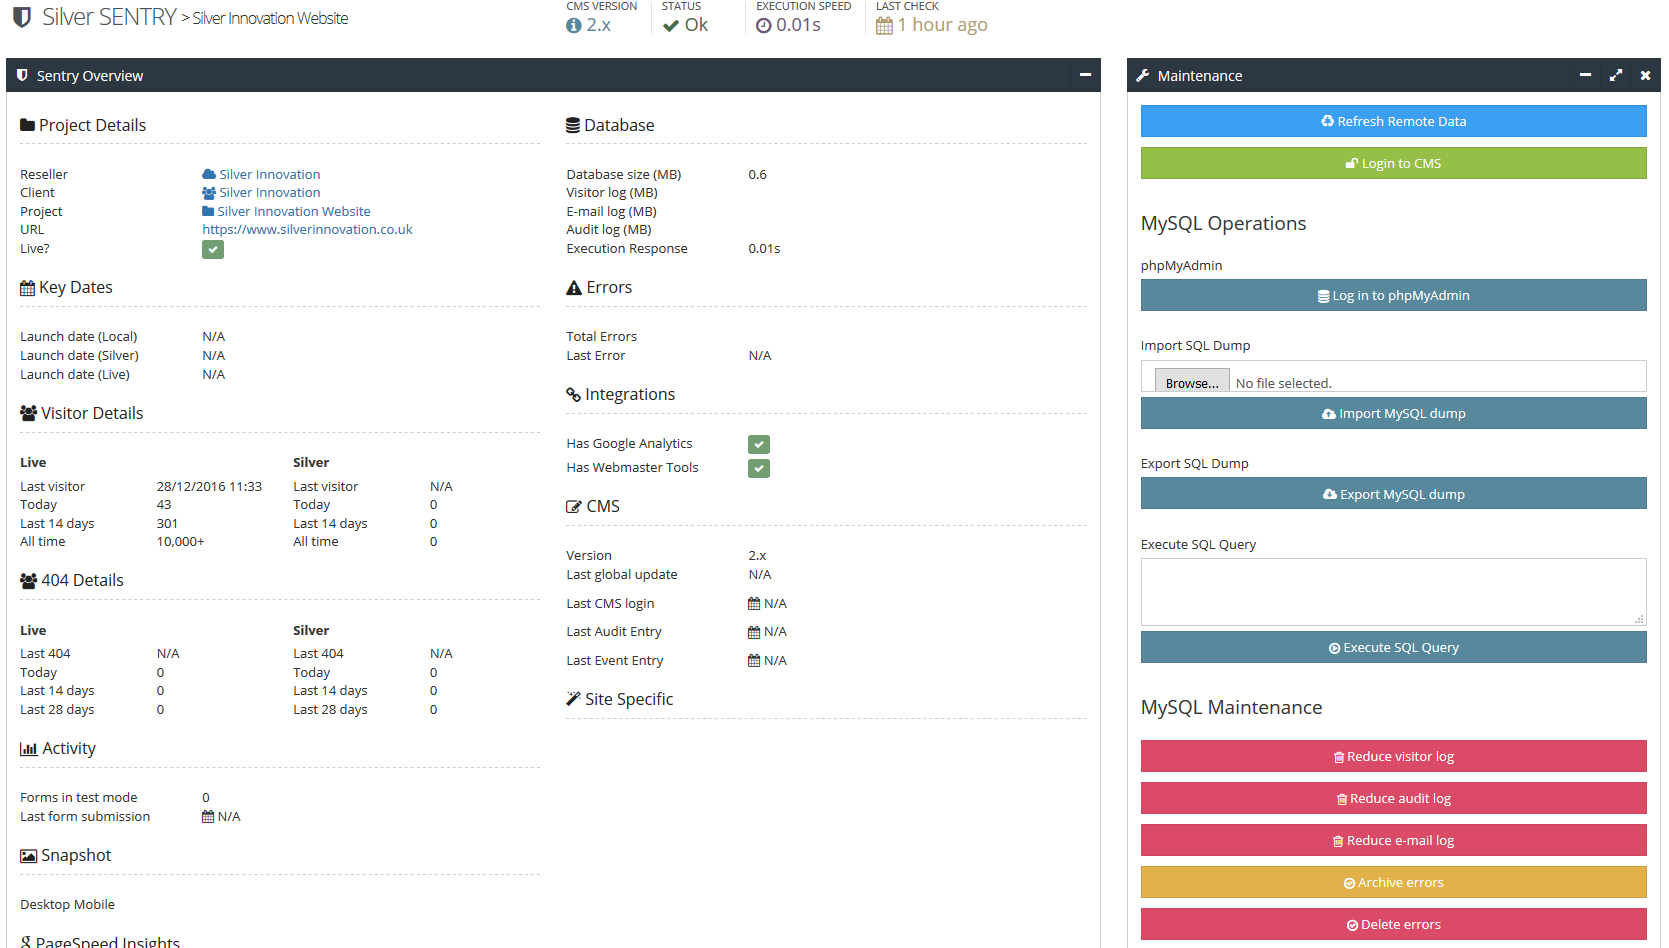Click the Import MySQL dump button
The height and width of the screenshot is (948, 1669).
[x=1393, y=413]
